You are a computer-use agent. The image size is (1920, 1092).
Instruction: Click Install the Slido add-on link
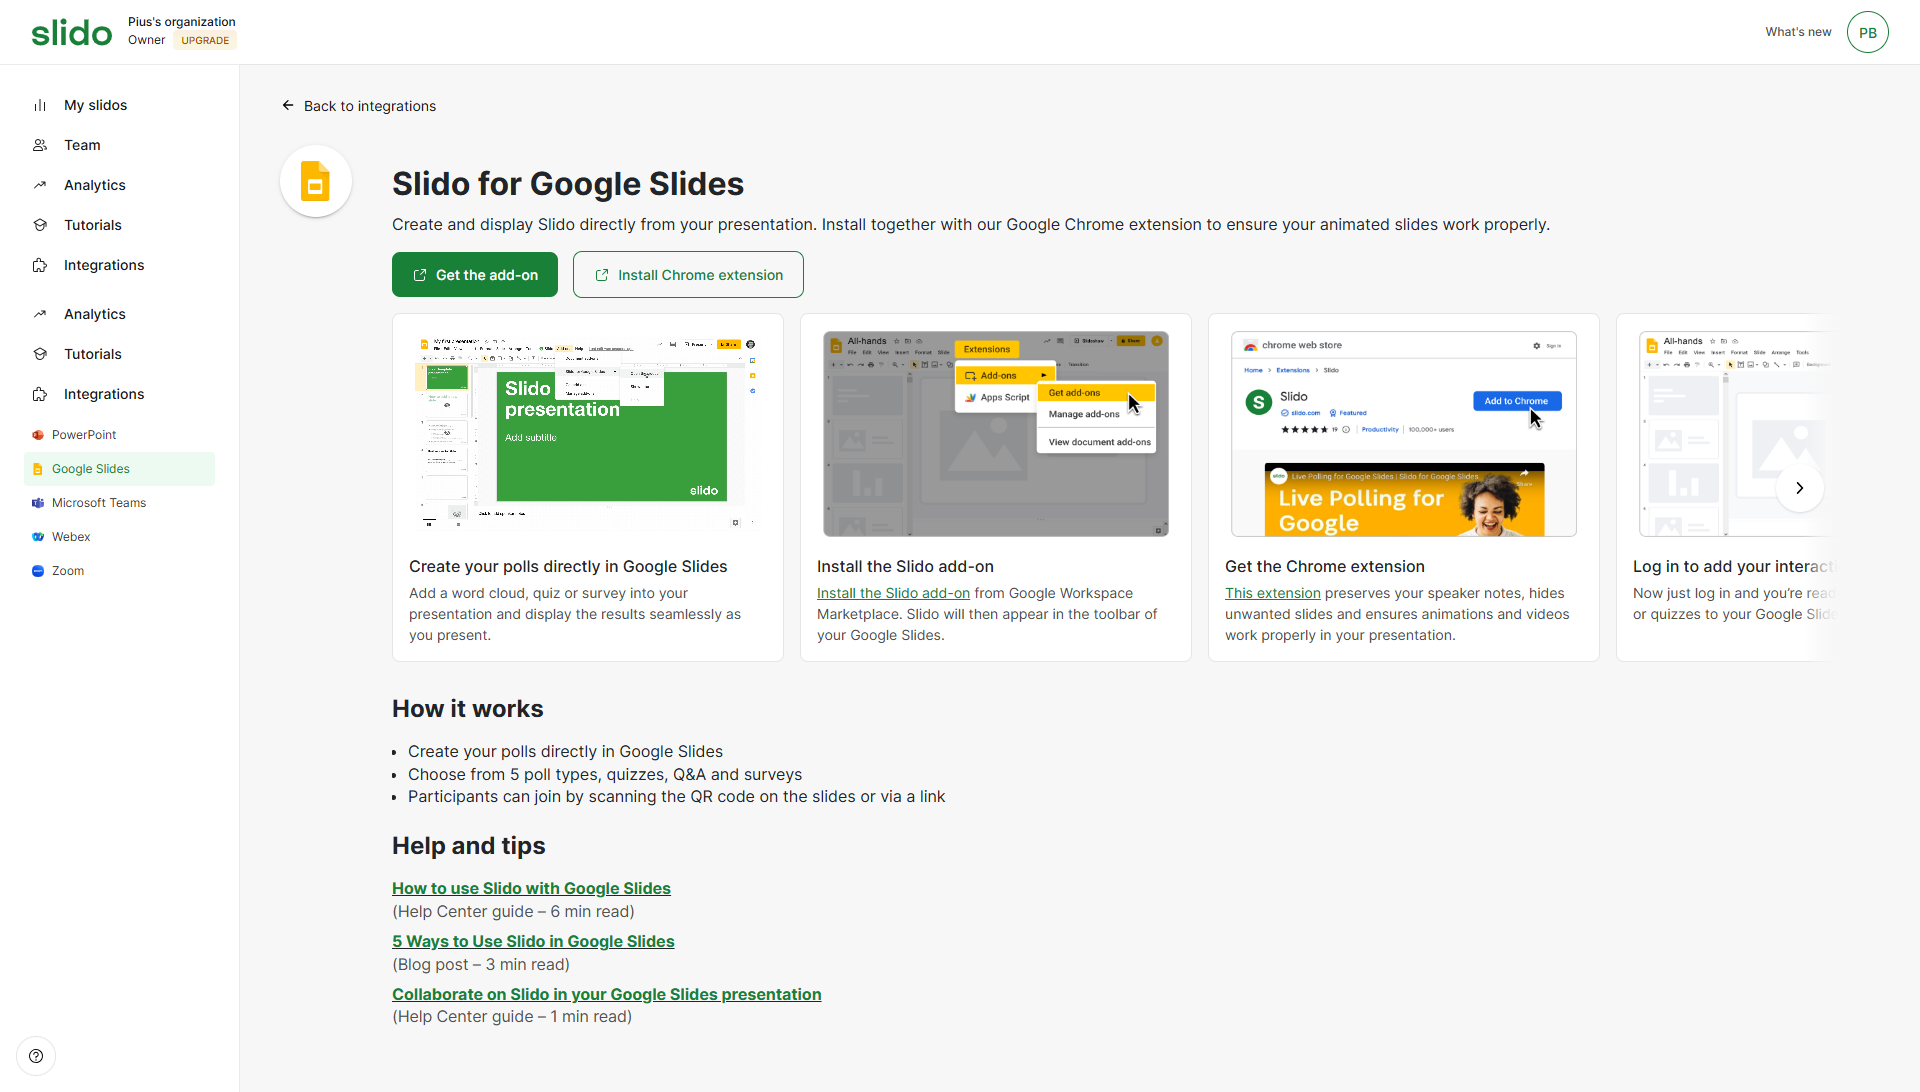pos(893,593)
